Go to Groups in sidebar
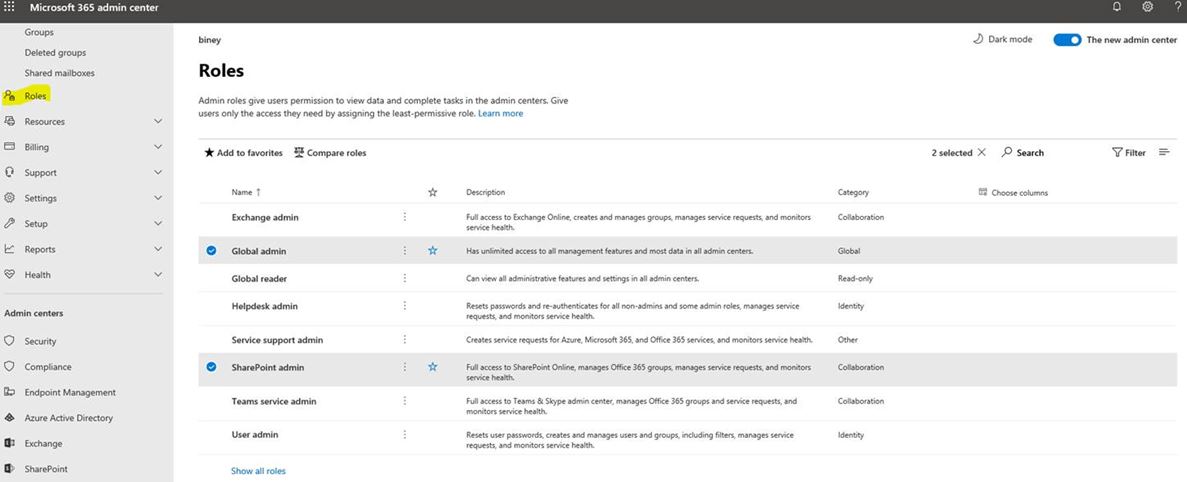Viewport: 1187px width, 482px height. pos(39,33)
